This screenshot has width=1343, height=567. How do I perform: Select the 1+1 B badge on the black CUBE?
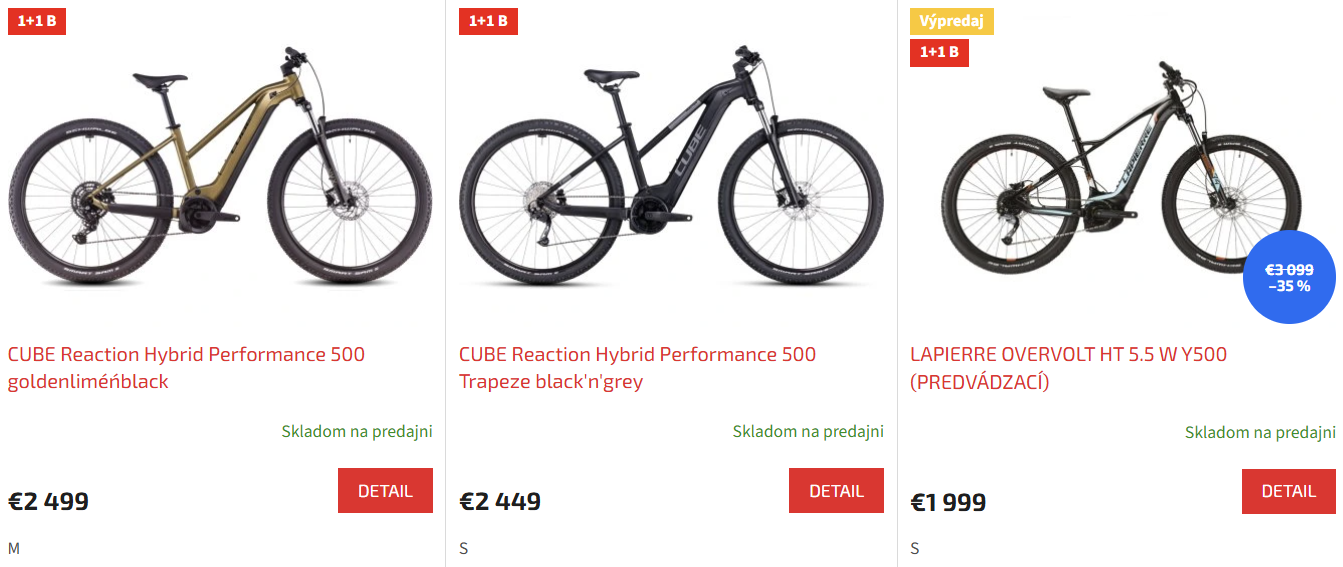pyautogui.click(x=488, y=21)
